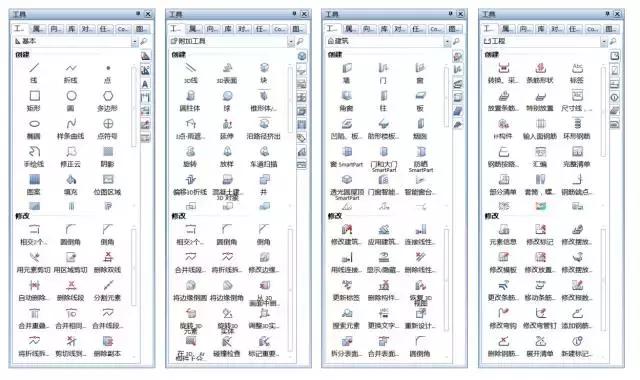The image size is (640, 380).
Task: Choose the 圆柱体 cylinder tool
Action: 191,100
